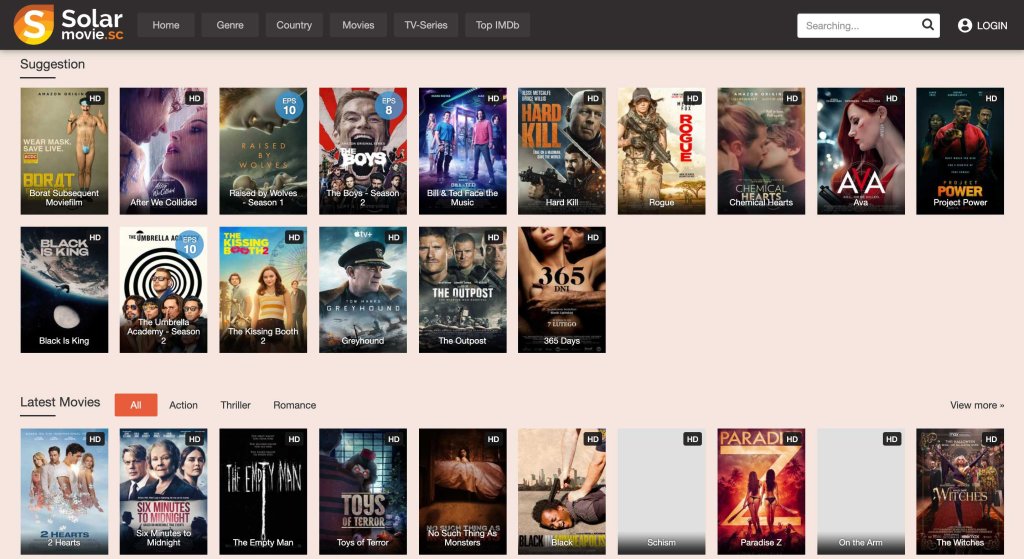This screenshot has width=1024, height=559.
Task: Click HD badge on The Empty Man
Action: click(295, 439)
